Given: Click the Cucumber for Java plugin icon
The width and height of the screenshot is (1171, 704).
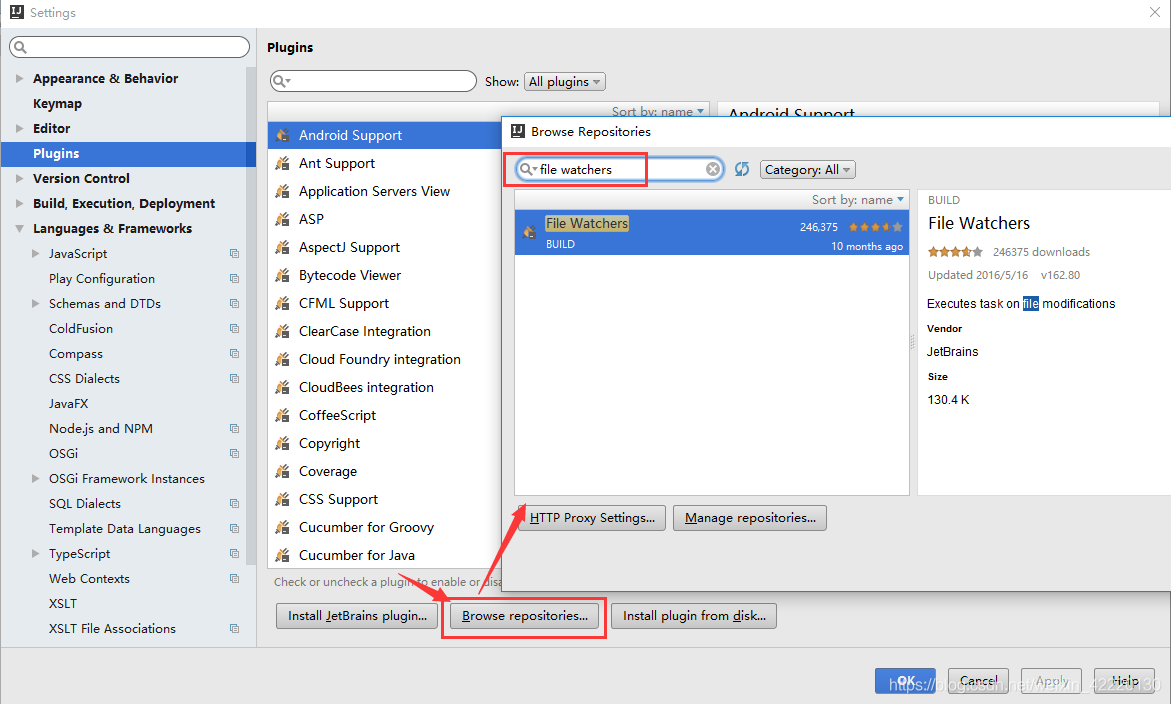Looking at the screenshot, I should coord(282,555).
